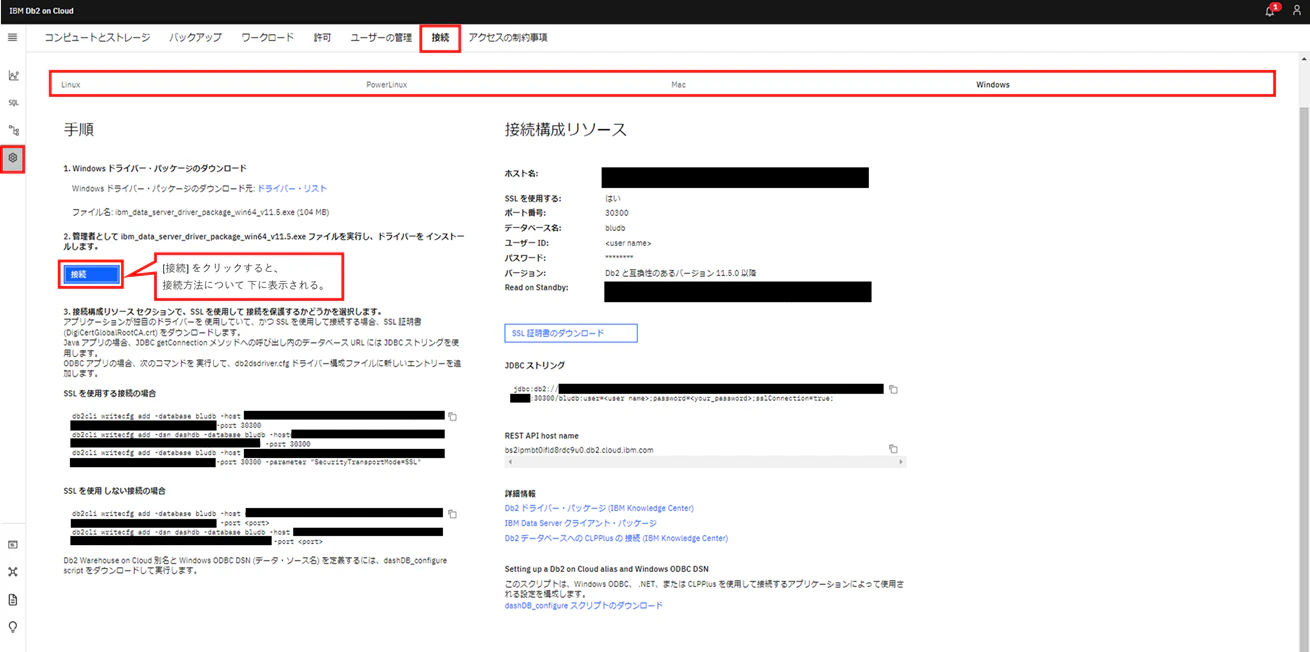The height and width of the screenshot is (652, 1310).
Task: Click the port number value 30300
Action: (617, 213)
